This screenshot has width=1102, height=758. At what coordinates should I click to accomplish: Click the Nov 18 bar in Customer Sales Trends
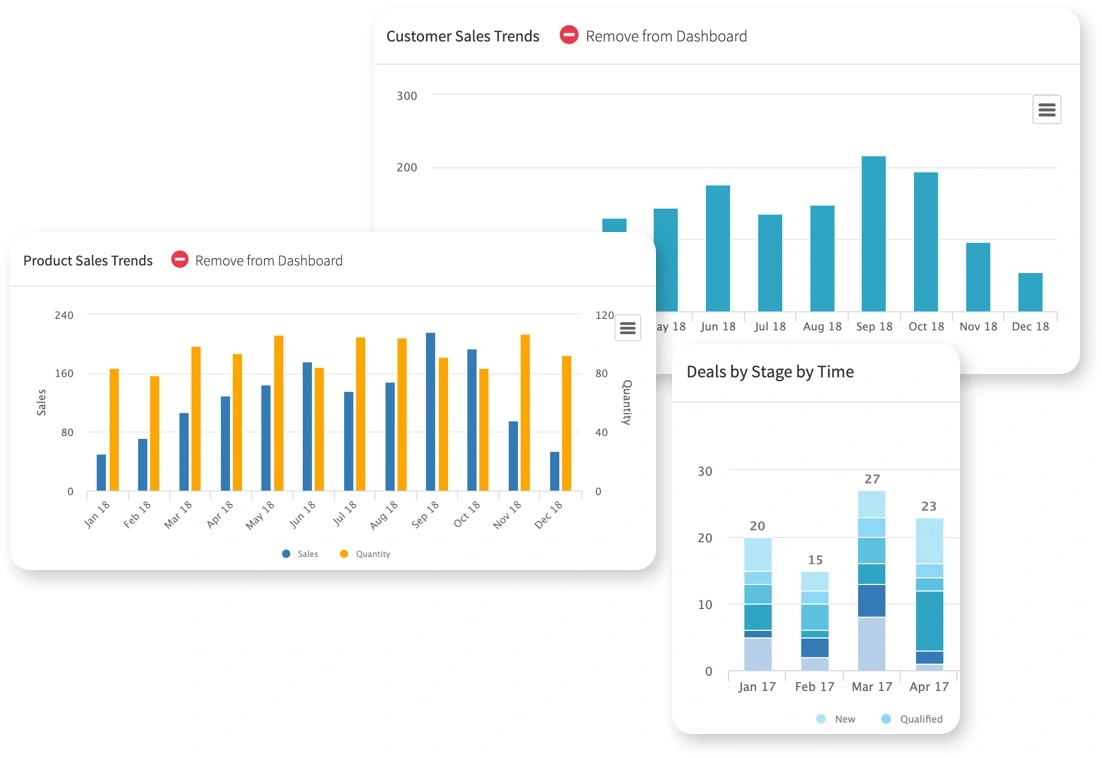tap(978, 277)
